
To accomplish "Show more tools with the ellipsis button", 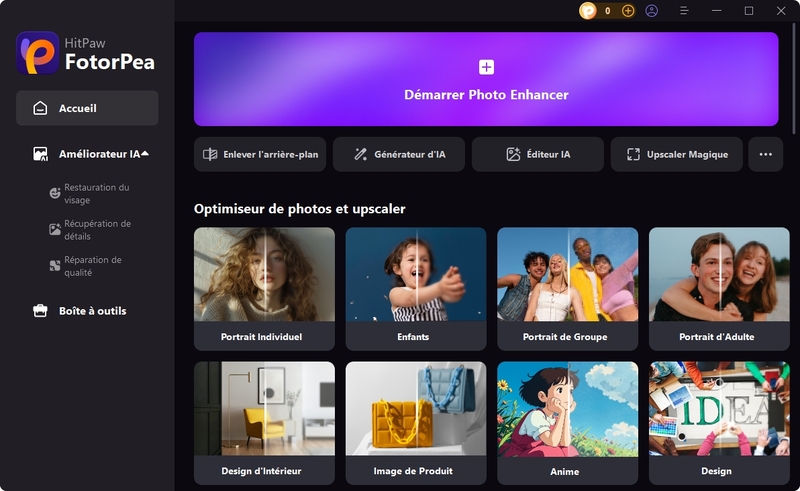I will coord(765,154).
